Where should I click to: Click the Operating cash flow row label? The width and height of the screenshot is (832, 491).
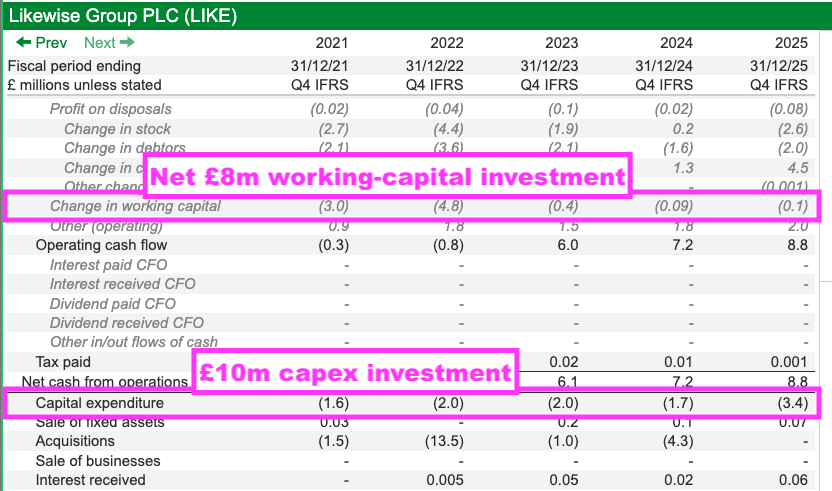(101, 245)
